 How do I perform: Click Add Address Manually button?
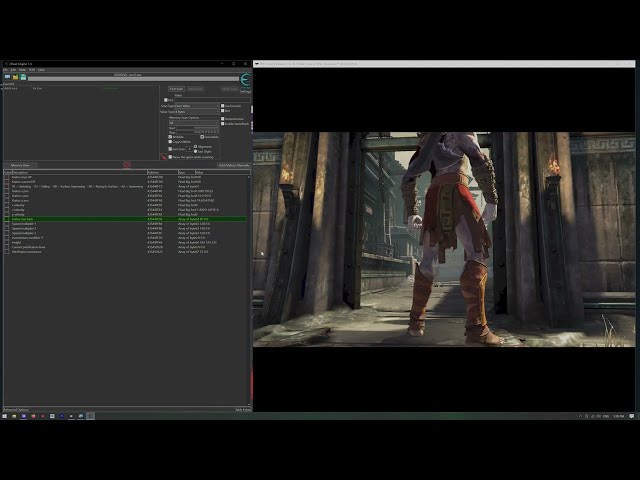pyautogui.click(x=234, y=165)
